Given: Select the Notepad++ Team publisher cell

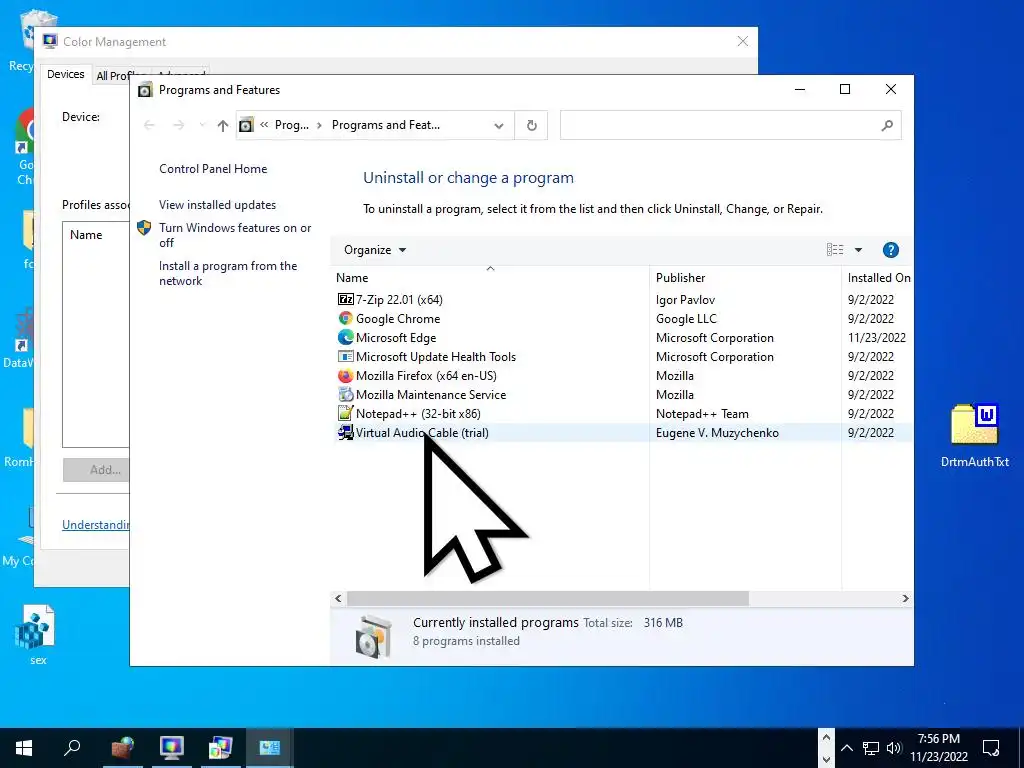Looking at the screenshot, I should (x=702, y=413).
